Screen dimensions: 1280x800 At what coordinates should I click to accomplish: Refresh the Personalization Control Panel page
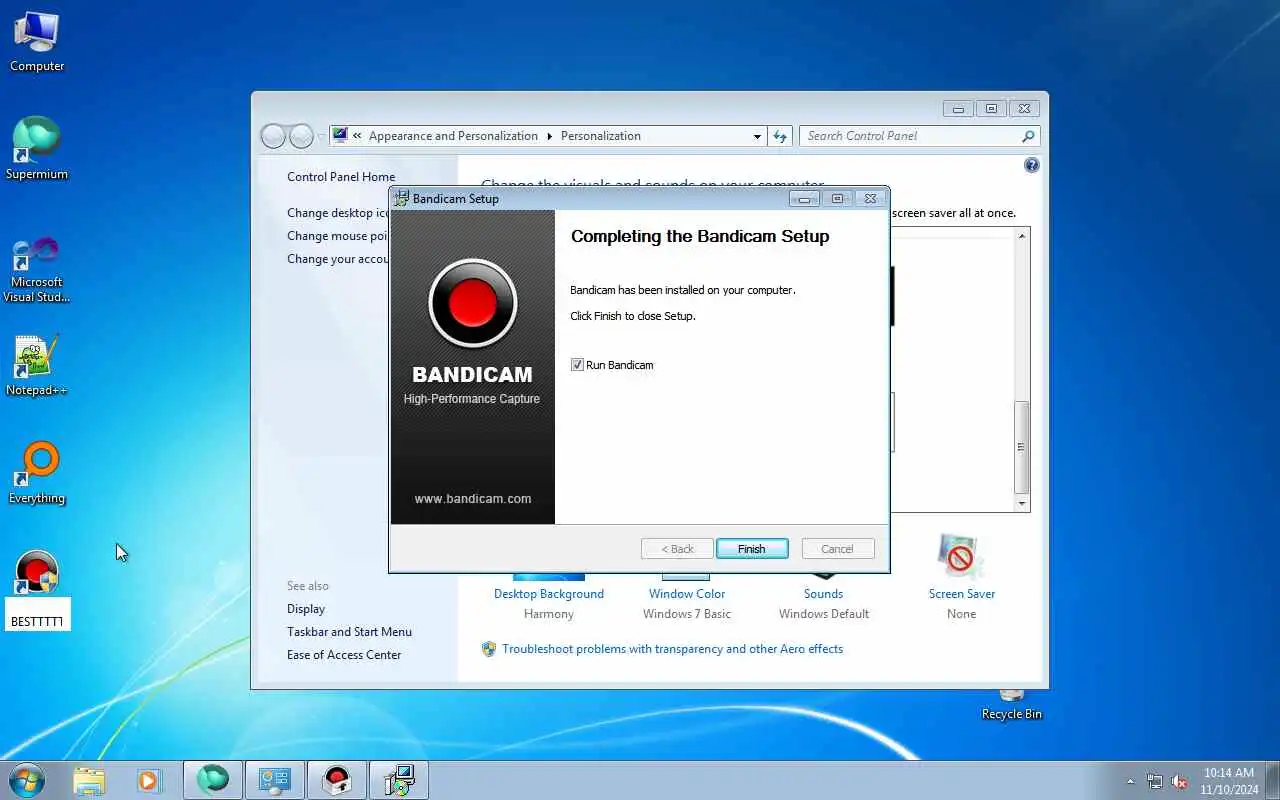pyautogui.click(x=780, y=136)
